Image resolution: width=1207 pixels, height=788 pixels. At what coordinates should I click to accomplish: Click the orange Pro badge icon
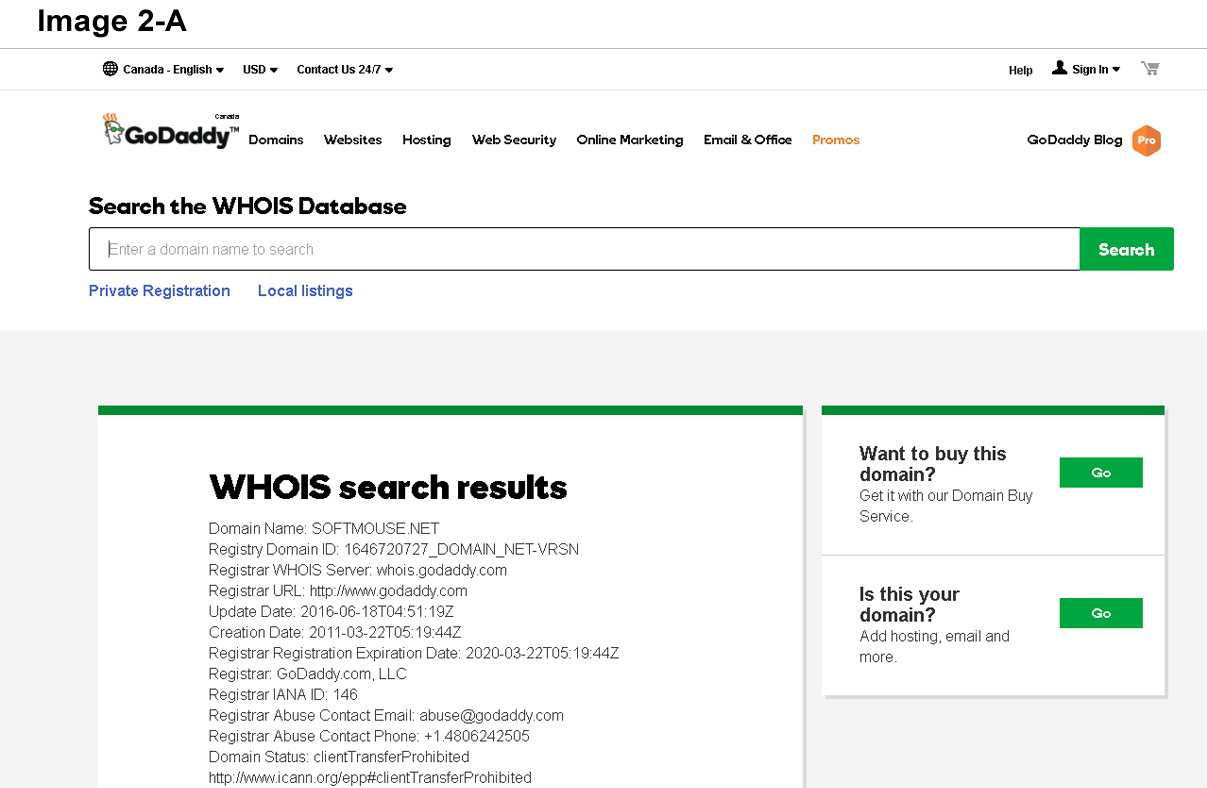1146,141
